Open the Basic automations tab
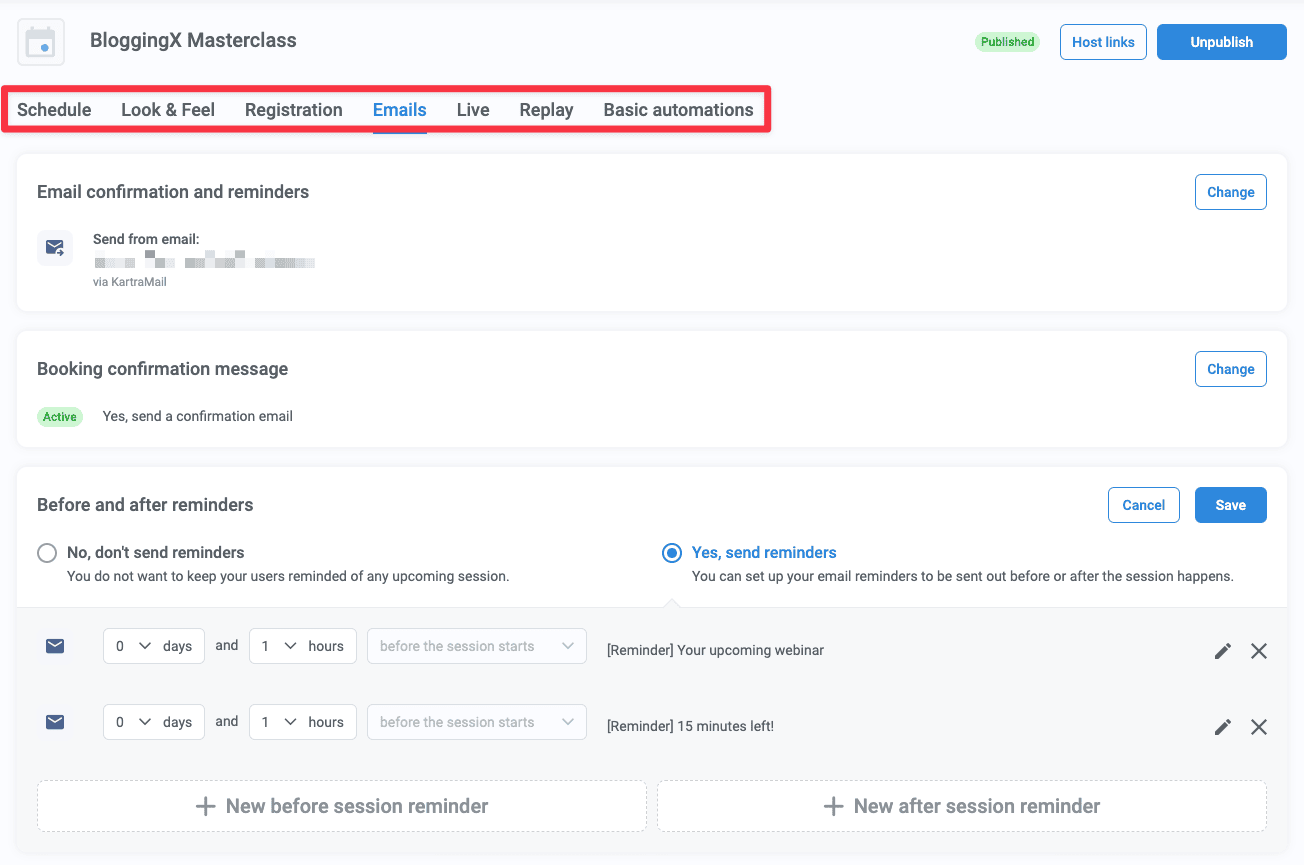1304x865 pixels. 678,110
